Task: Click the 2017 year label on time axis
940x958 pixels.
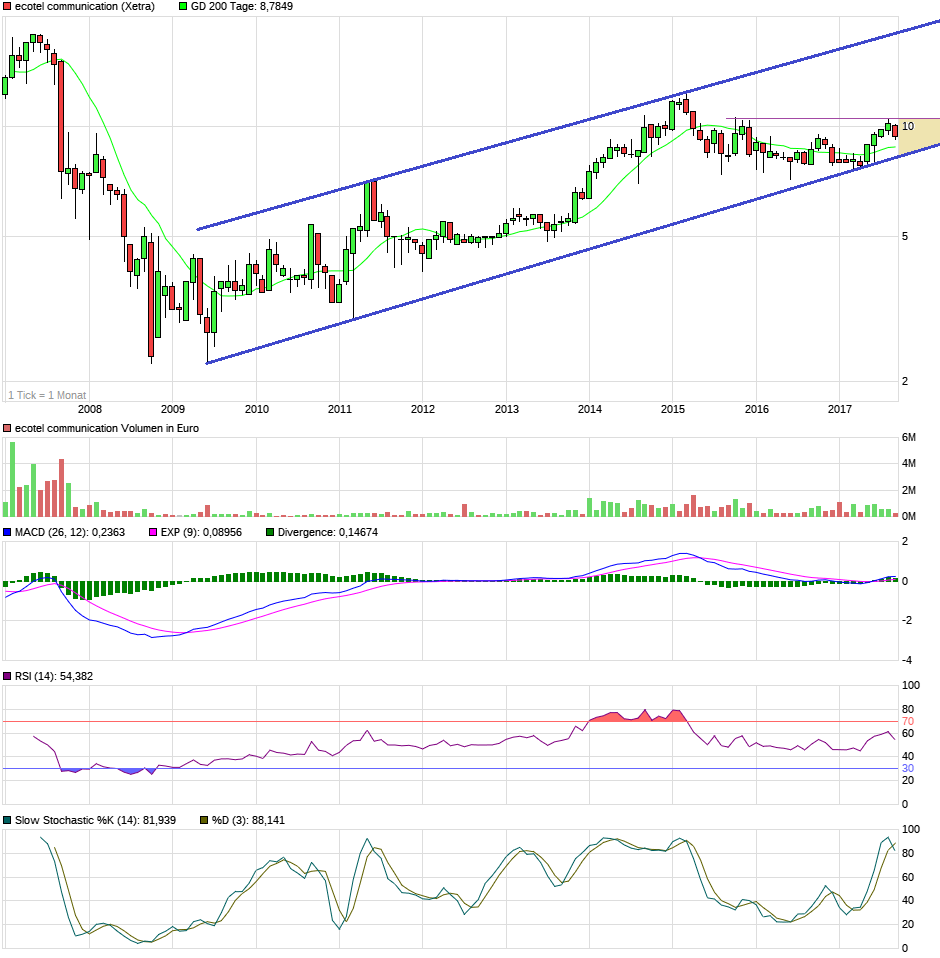Action: 839,409
